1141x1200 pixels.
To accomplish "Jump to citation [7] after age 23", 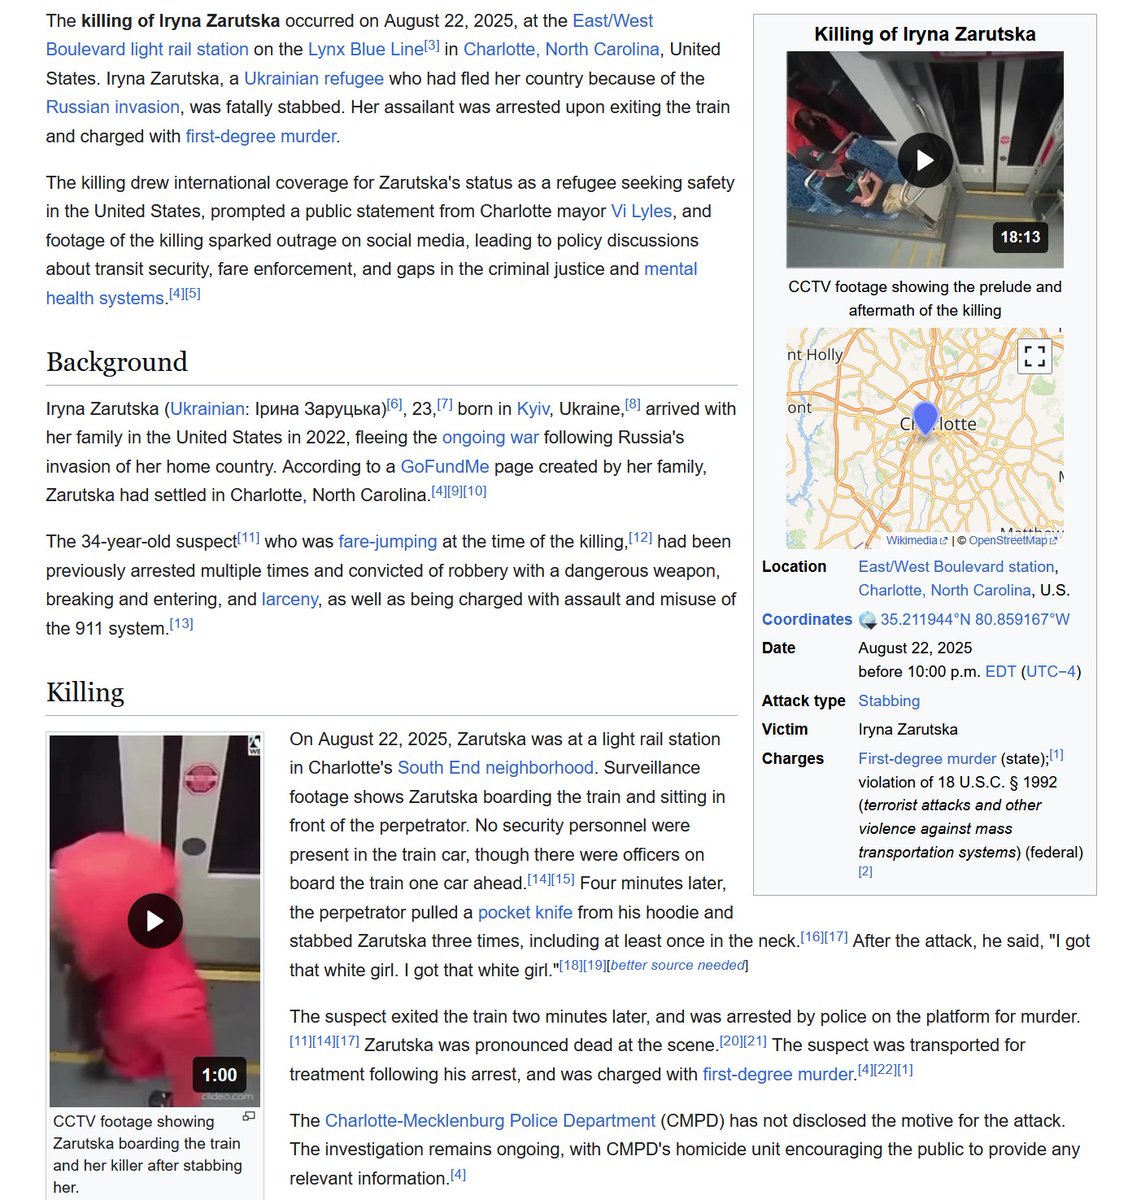I will pyautogui.click(x=445, y=404).
